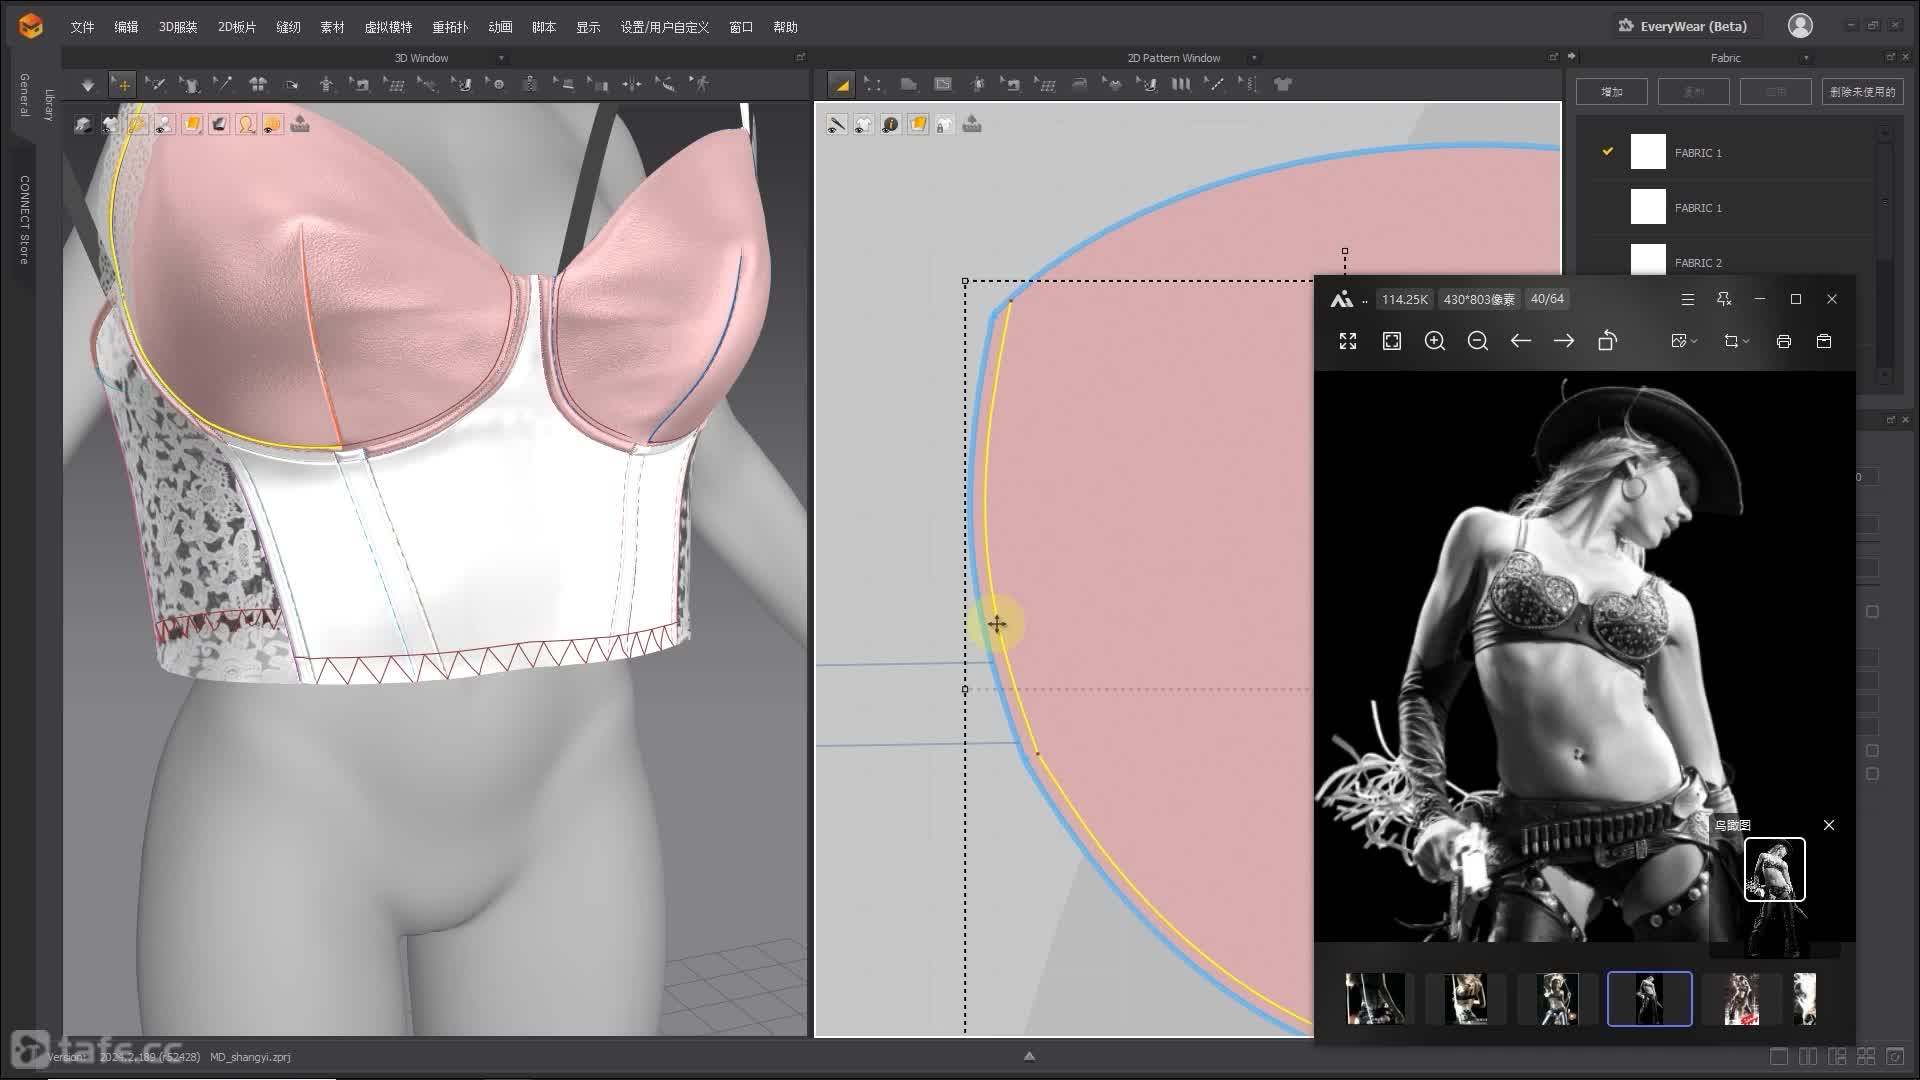The width and height of the screenshot is (1920, 1080).
Task: Expand the 3D Window title dropdown
Action: click(501, 58)
